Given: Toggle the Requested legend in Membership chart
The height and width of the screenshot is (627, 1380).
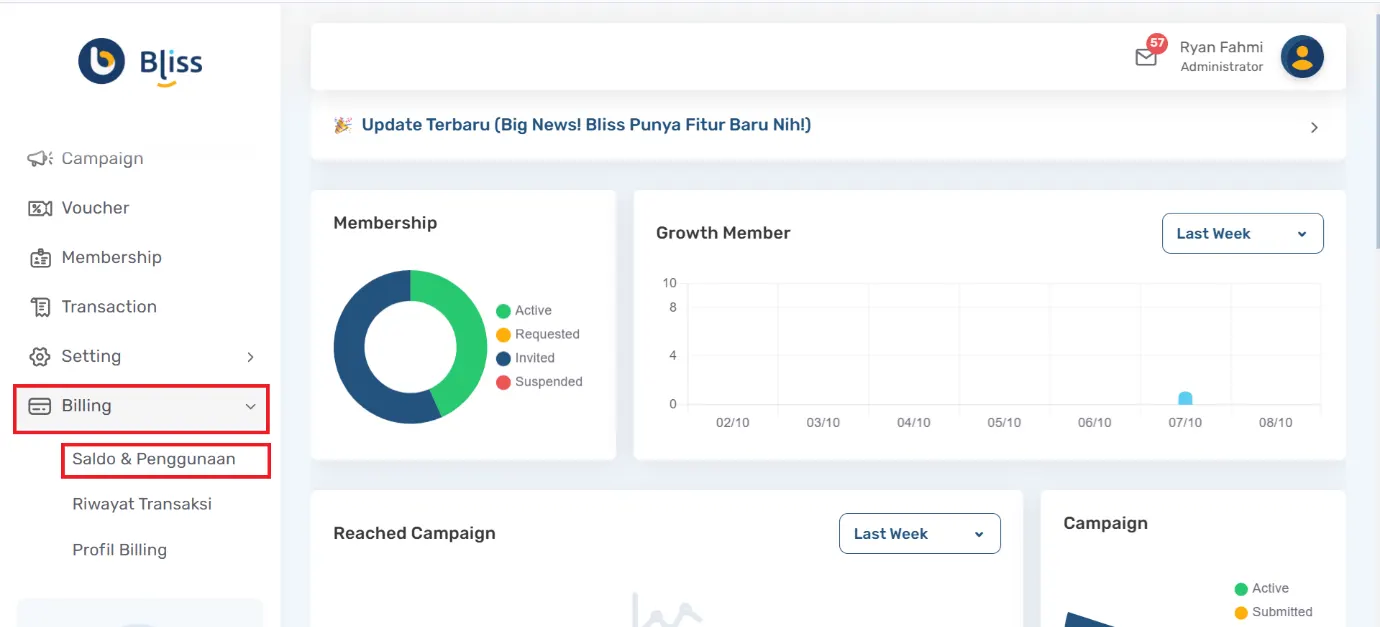Looking at the screenshot, I should [538, 334].
